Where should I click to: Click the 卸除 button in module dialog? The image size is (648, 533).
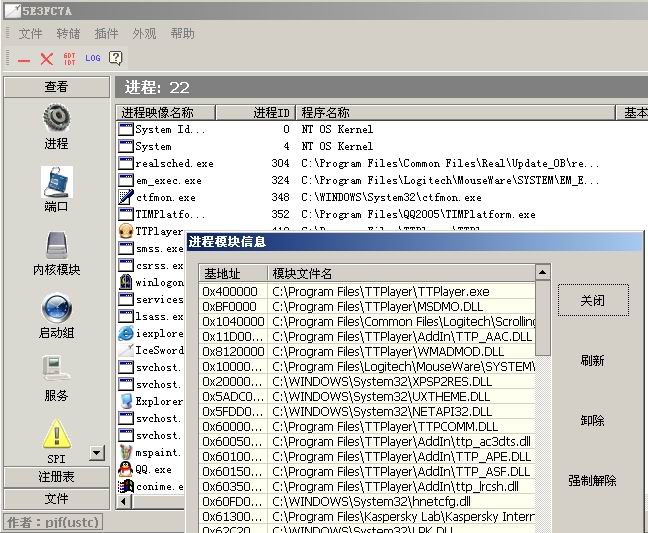592,420
